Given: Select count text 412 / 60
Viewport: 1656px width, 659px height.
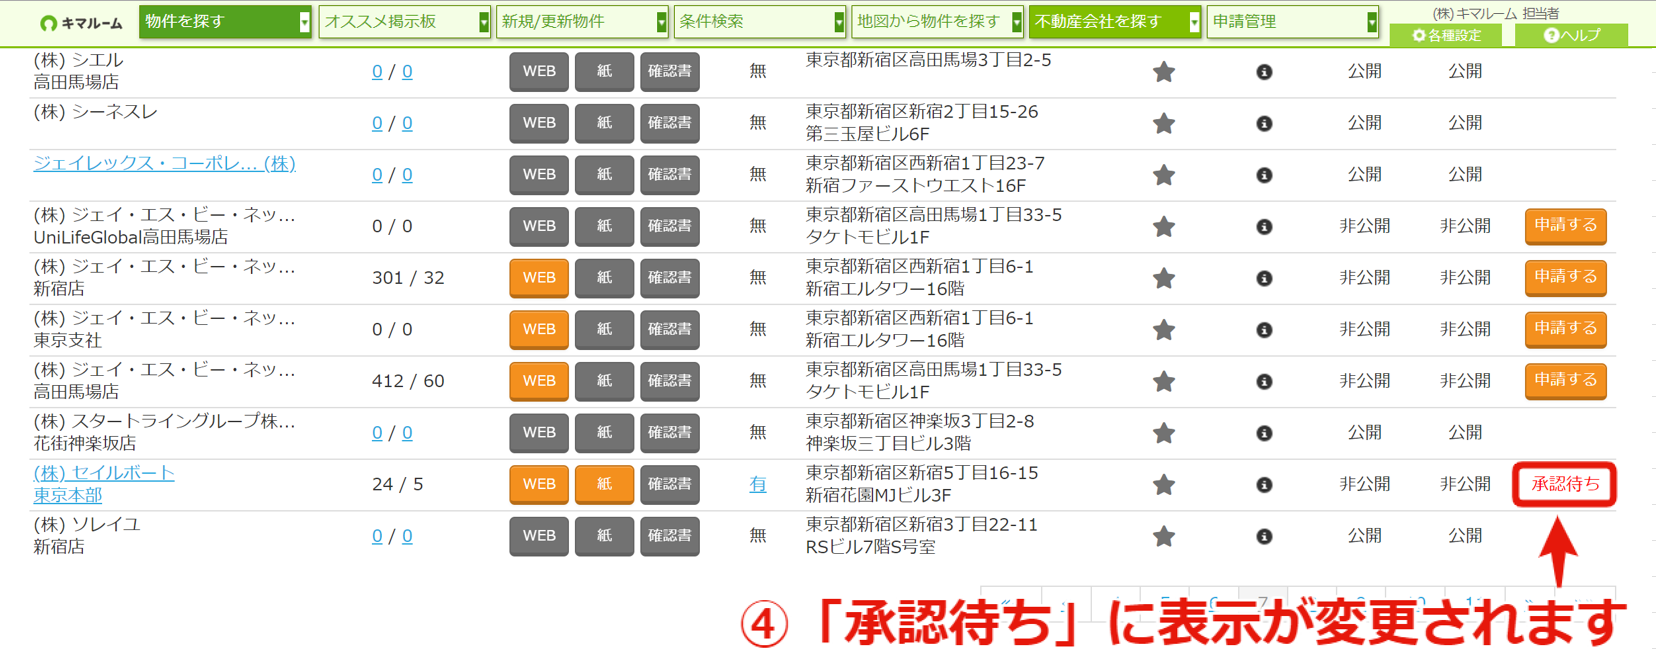Looking at the screenshot, I should (x=408, y=381).
